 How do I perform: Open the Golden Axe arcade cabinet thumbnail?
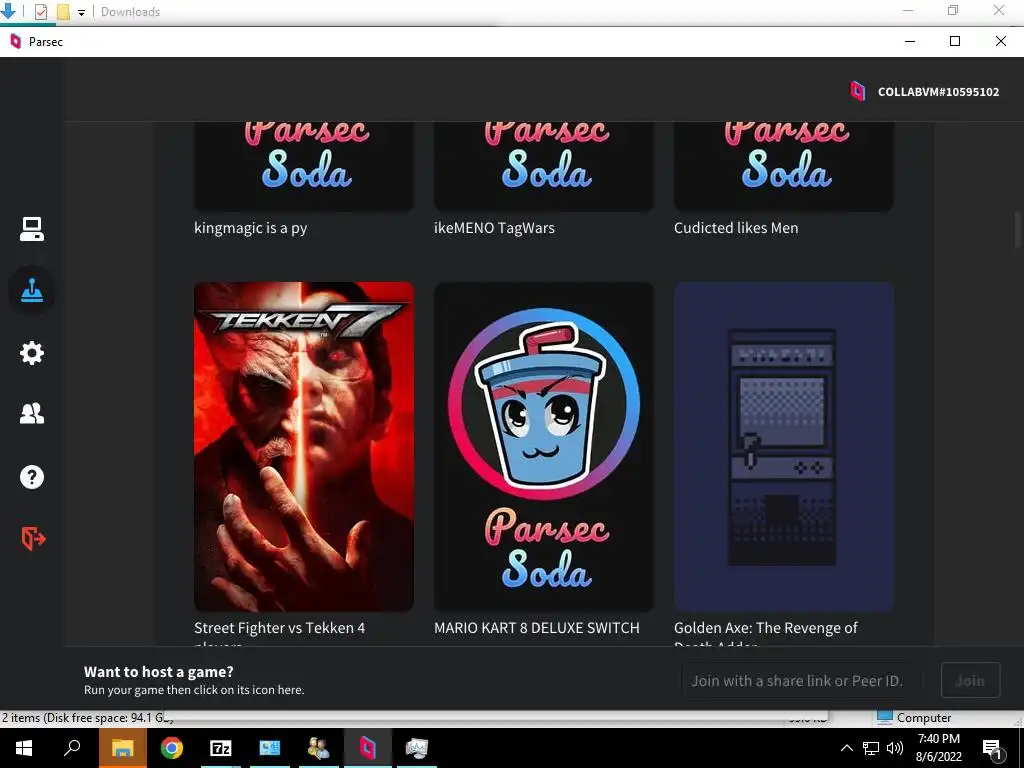(x=784, y=447)
